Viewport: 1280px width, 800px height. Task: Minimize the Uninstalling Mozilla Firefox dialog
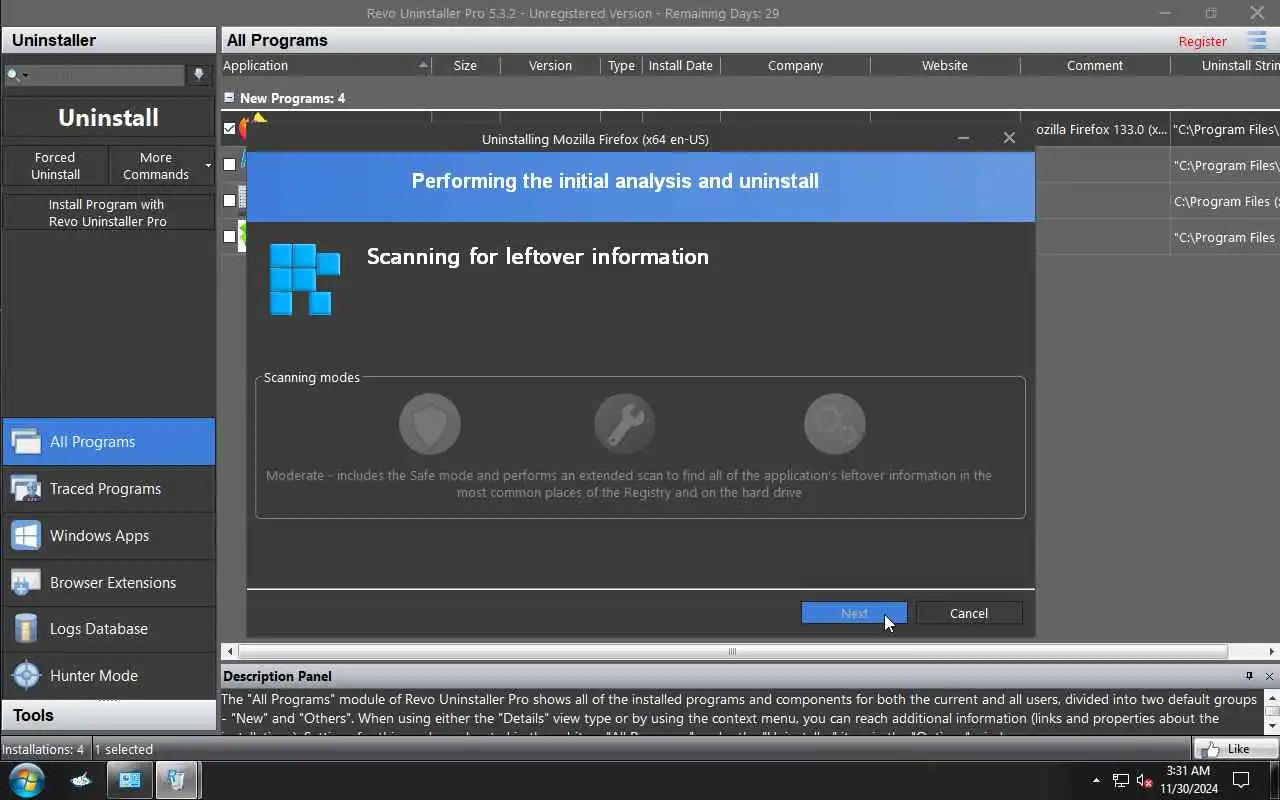point(963,138)
